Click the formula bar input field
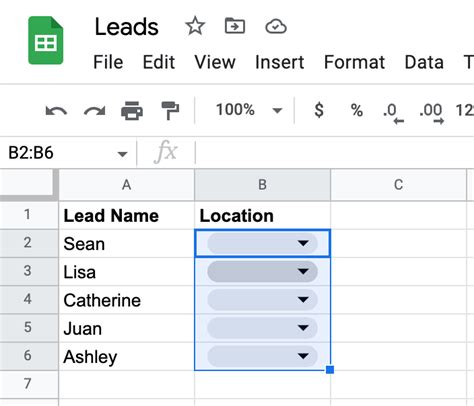 (334, 153)
